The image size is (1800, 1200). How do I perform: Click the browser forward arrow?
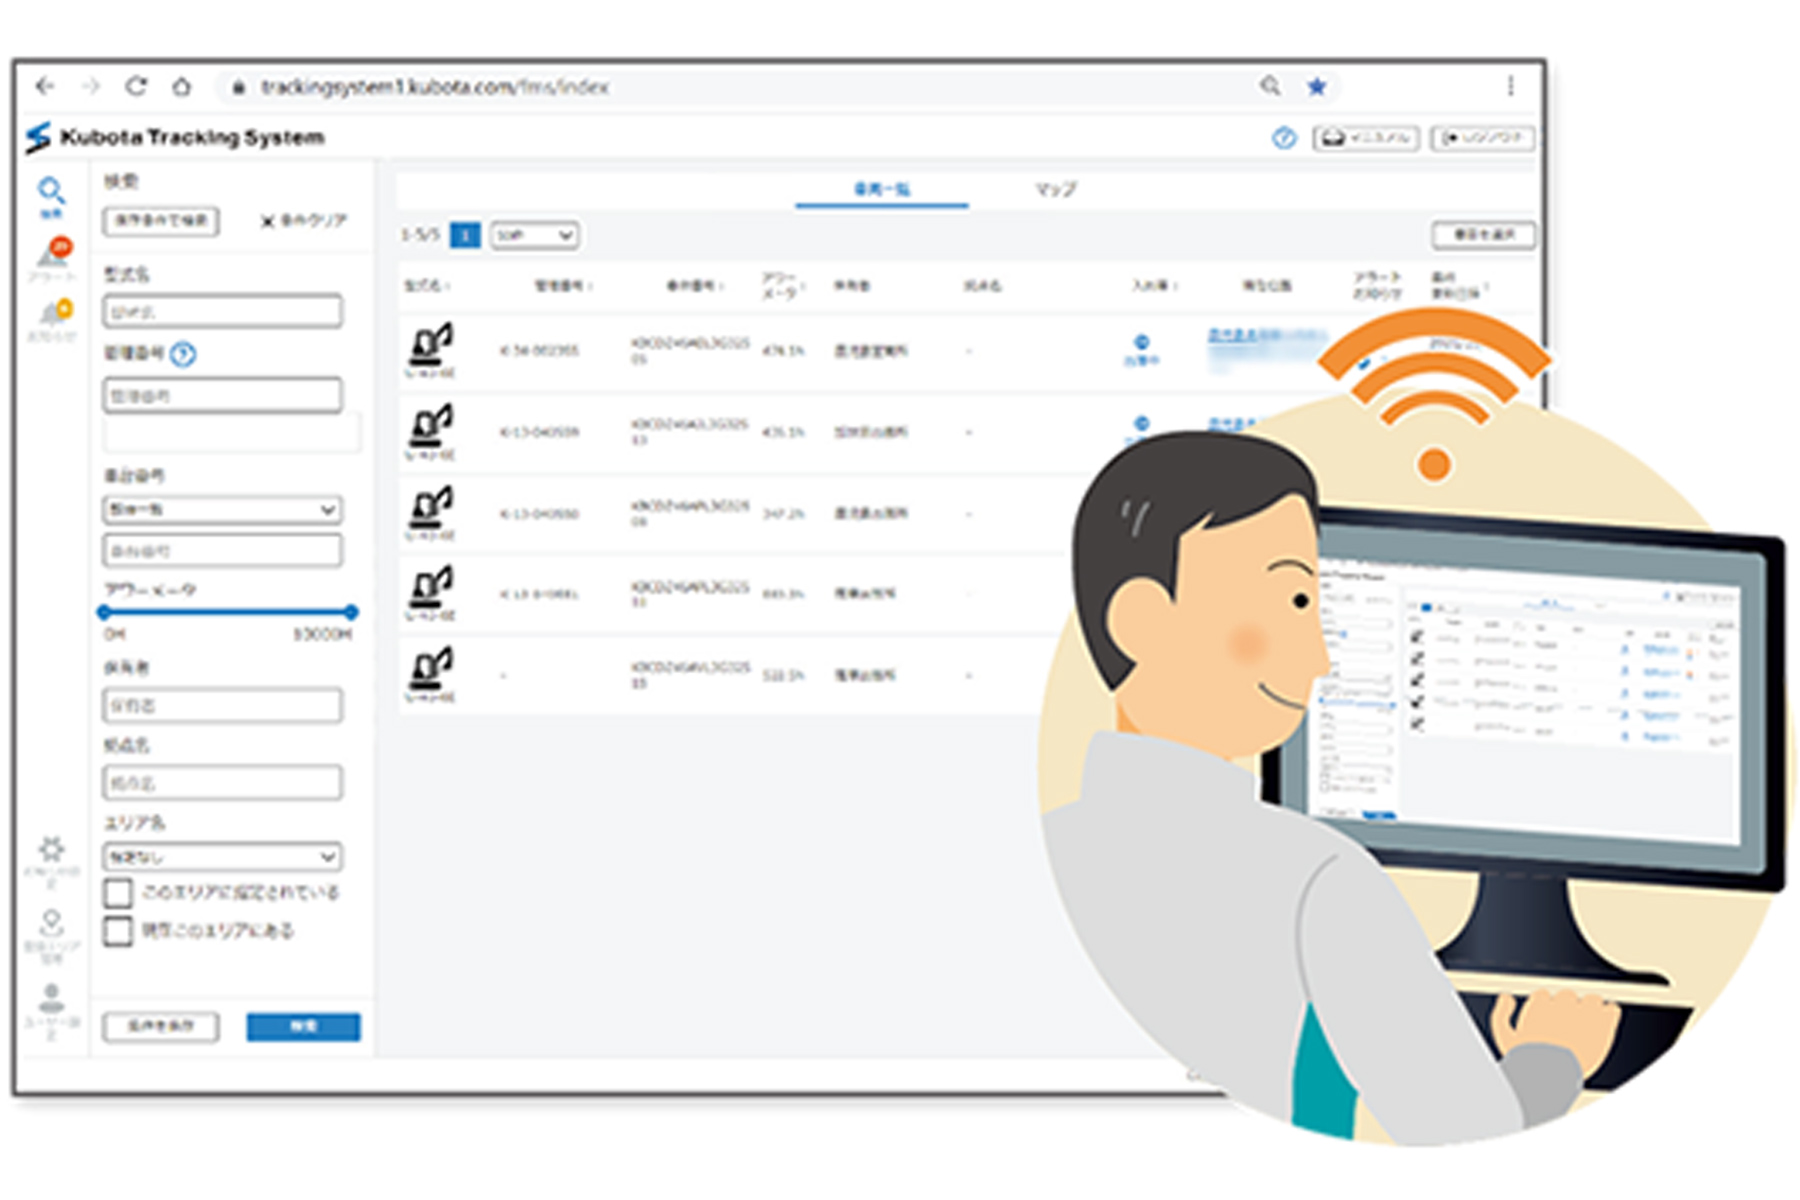(x=91, y=87)
